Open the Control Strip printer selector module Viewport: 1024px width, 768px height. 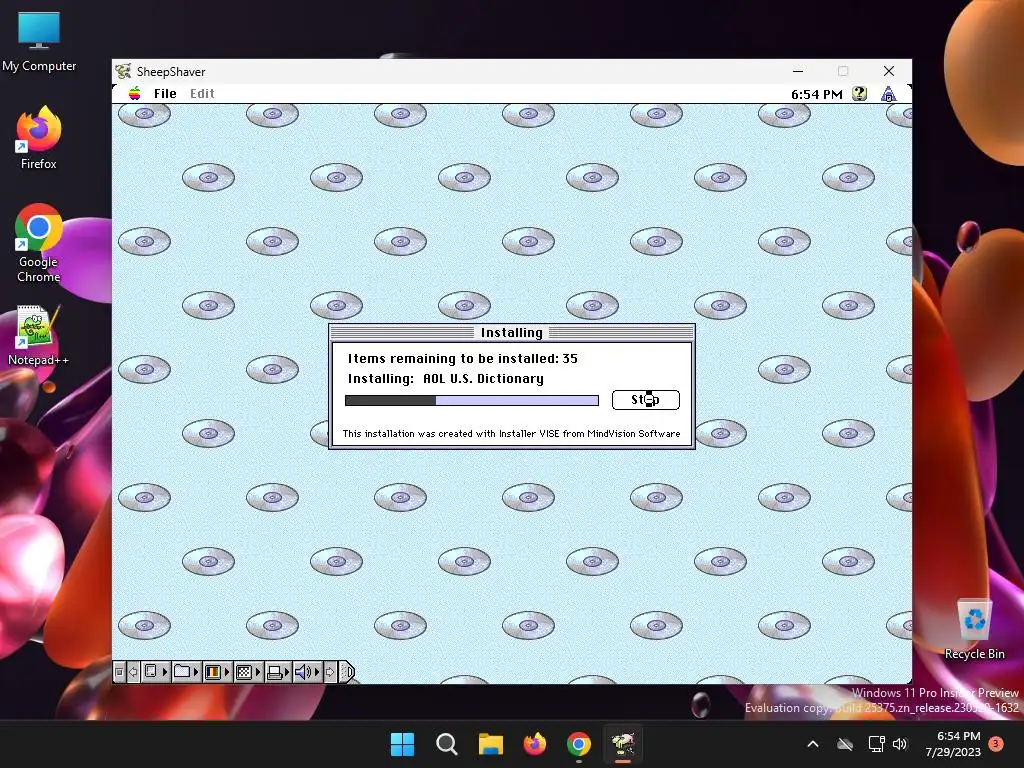click(274, 672)
